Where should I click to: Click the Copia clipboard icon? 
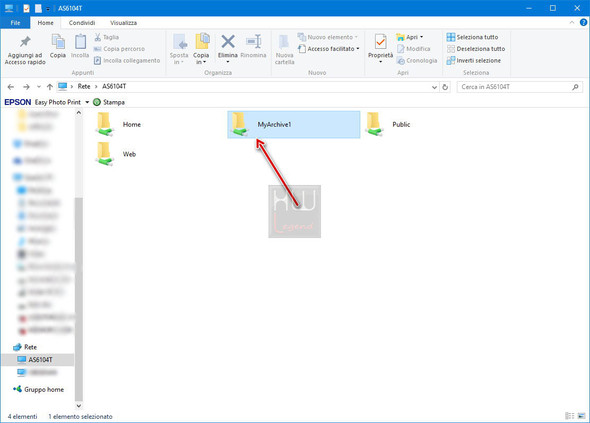pyautogui.click(x=58, y=46)
